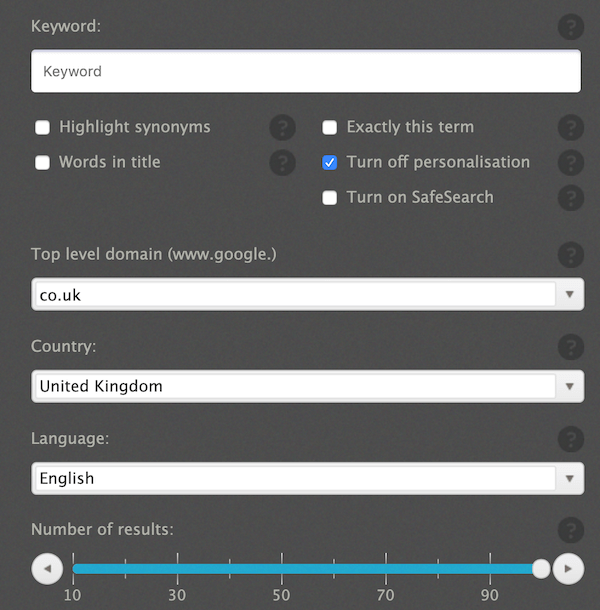600x610 pixels.
Task: Check the Exactly this term option
Action: [330, 127]
